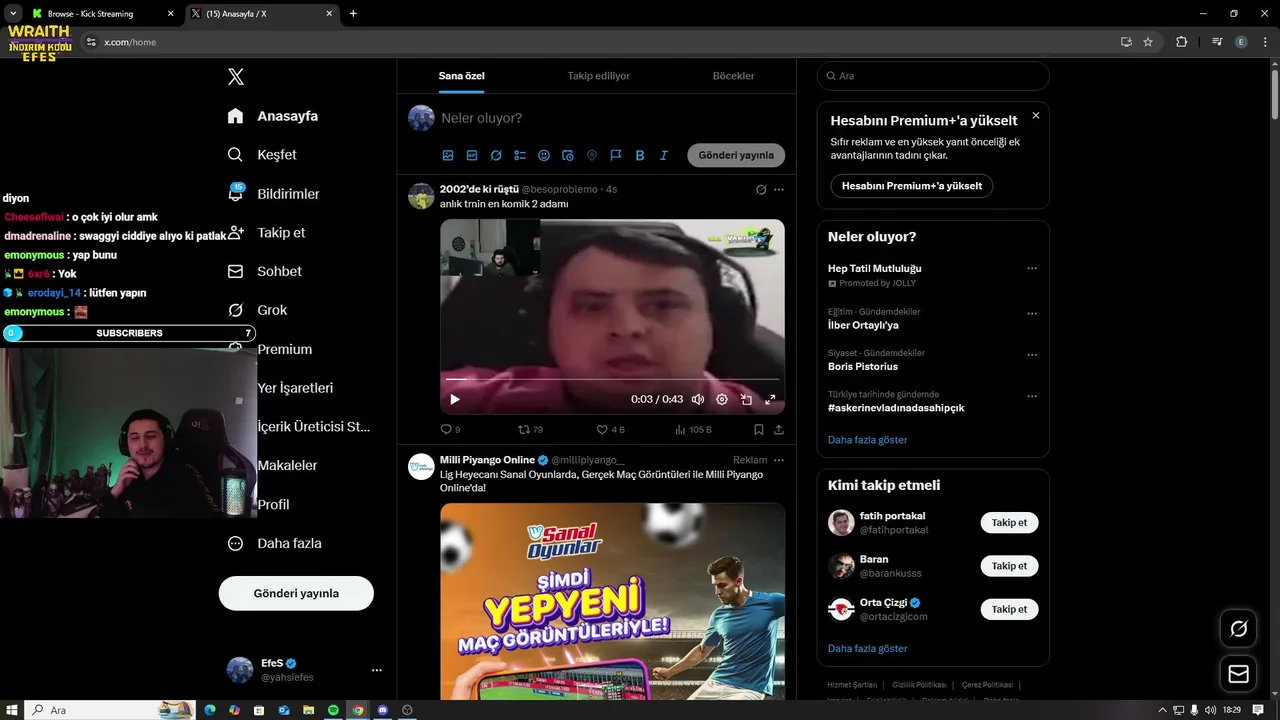
Task: Open Spotify from the taskbar
Action: [x=332, y=710]
